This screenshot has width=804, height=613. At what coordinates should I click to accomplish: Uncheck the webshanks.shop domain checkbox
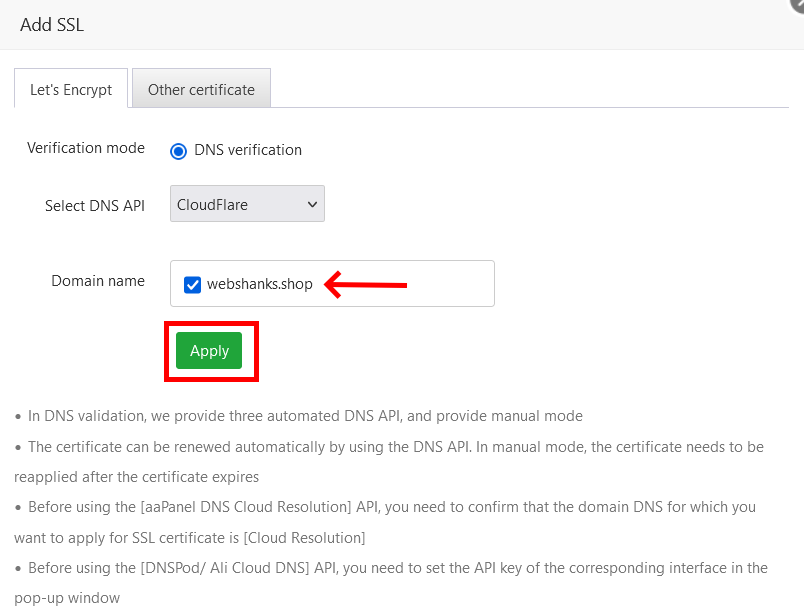(192, 284)
